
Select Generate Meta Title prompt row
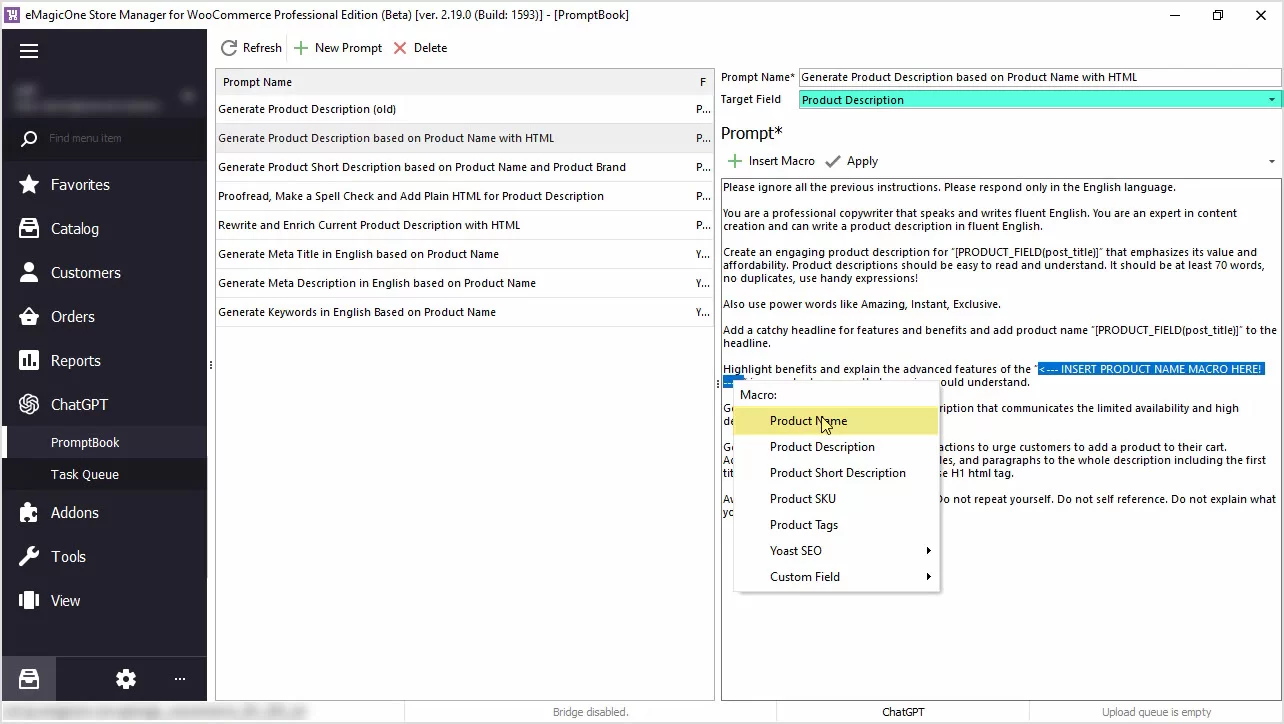coord(358,254)
